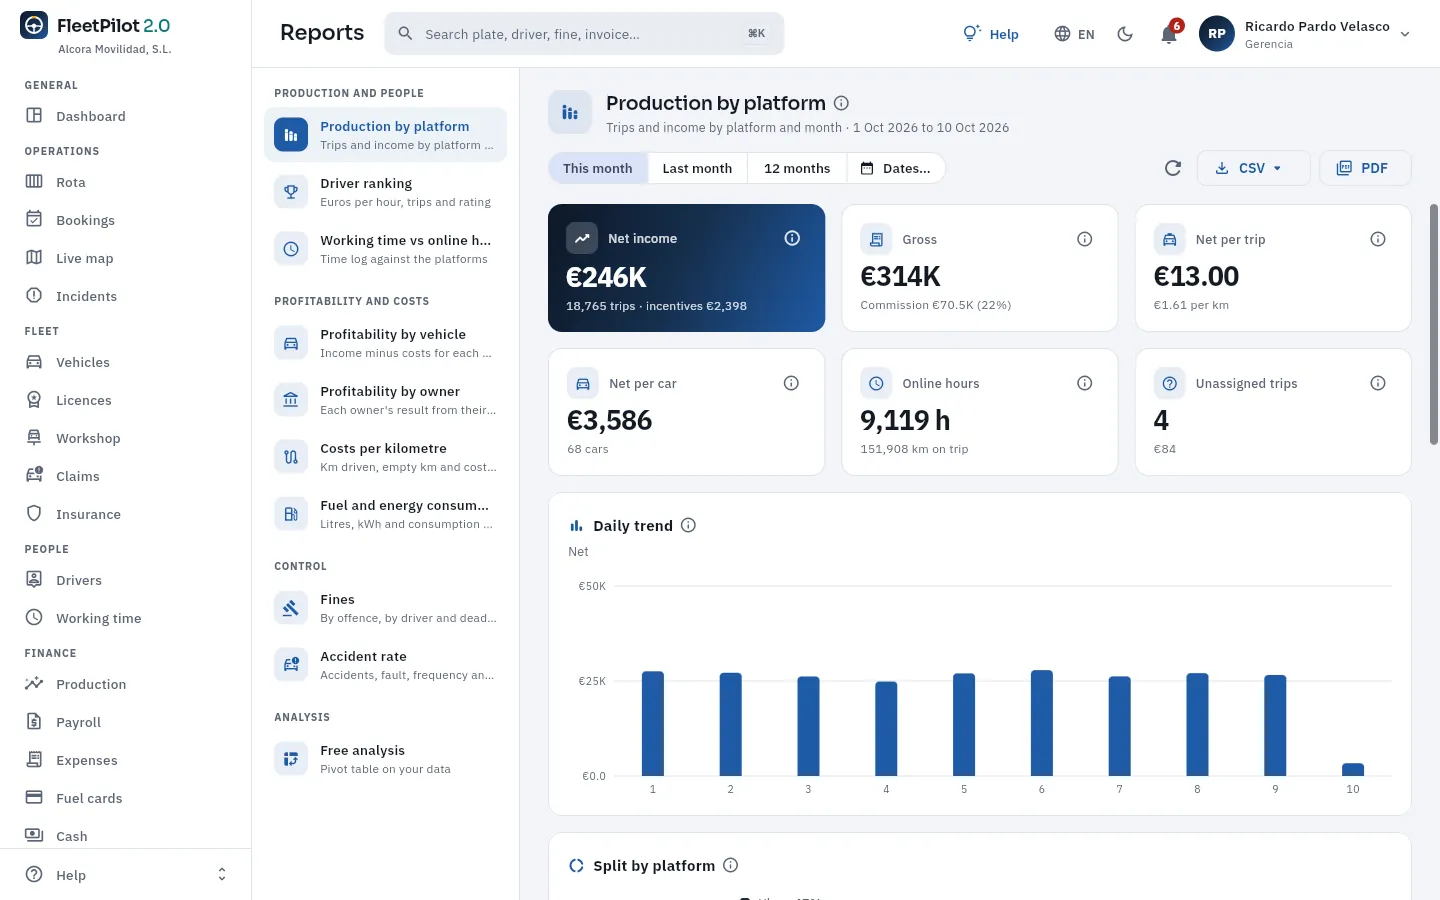Toggle dark mode with the moon icon
Viewport: 1440px width, 900px height.
(1125, 34)
